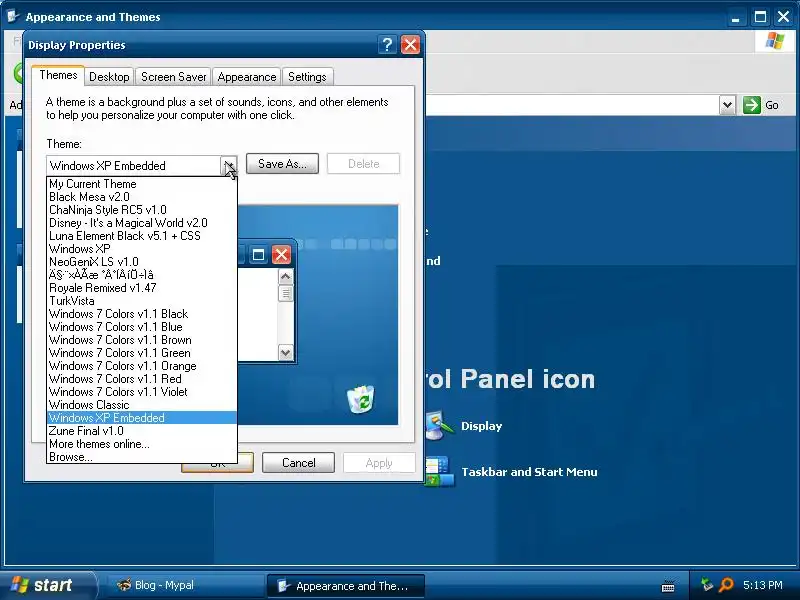Click the green Go arrow icon

[x=752, y=105]
